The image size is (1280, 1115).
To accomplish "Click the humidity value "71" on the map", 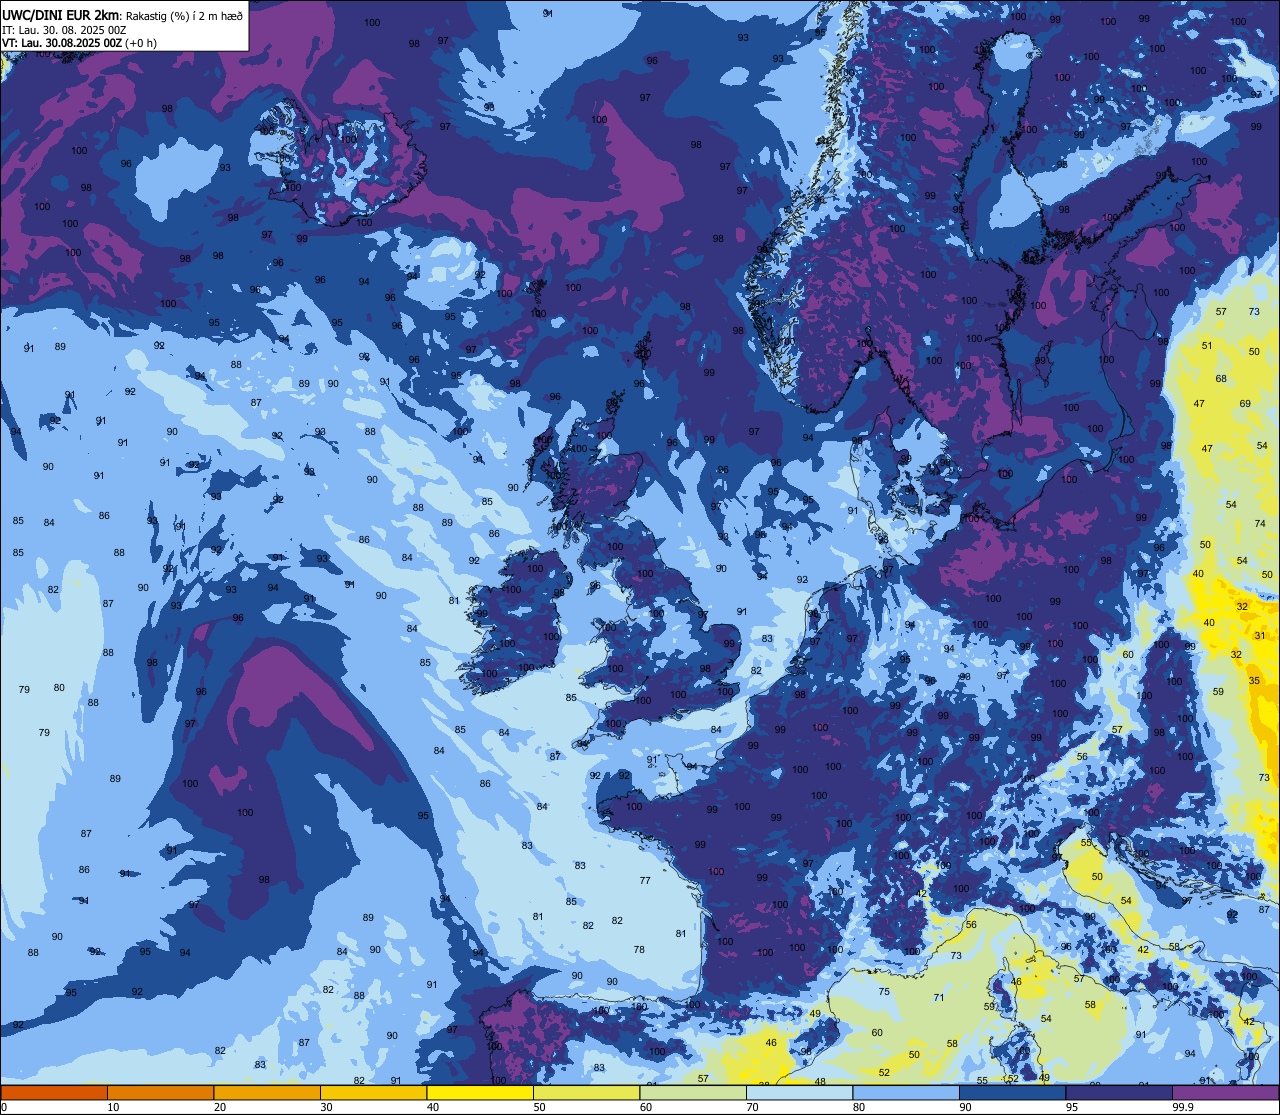I will [x=939, y=998].
